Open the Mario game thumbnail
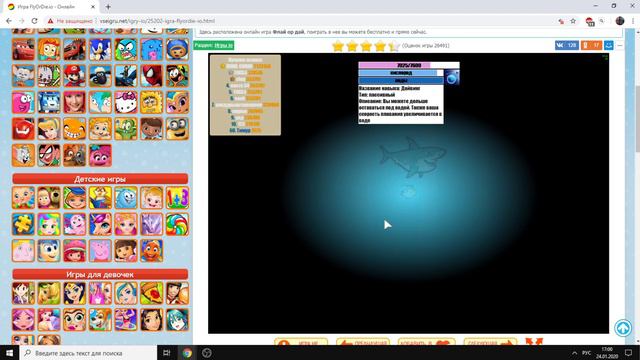Screen dimensions: 640x360 coord(75,76)
